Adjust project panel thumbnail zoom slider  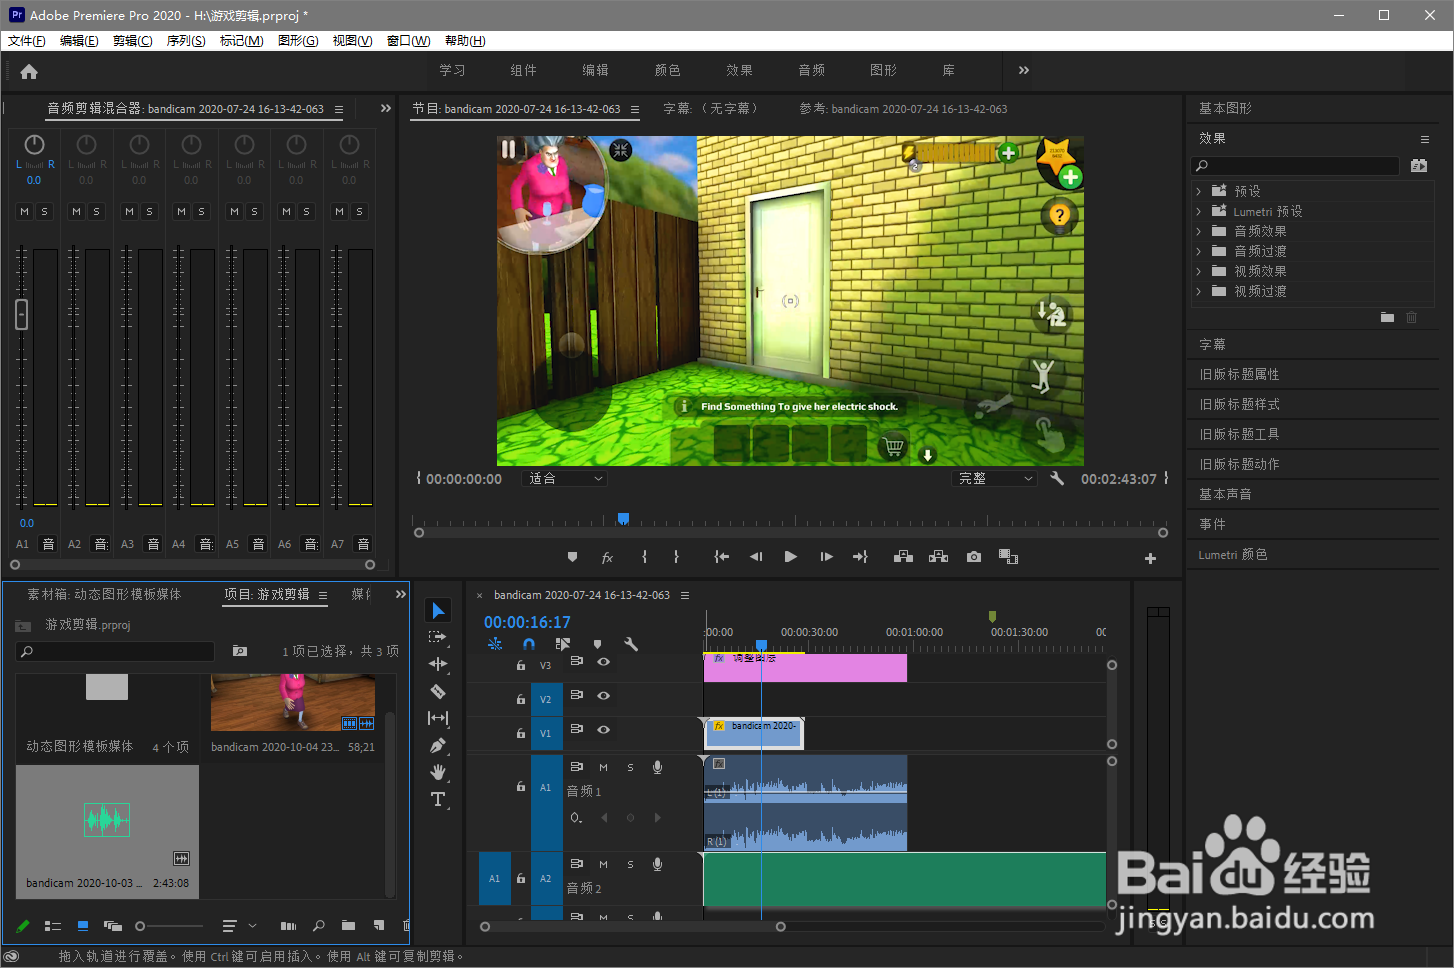140,926
